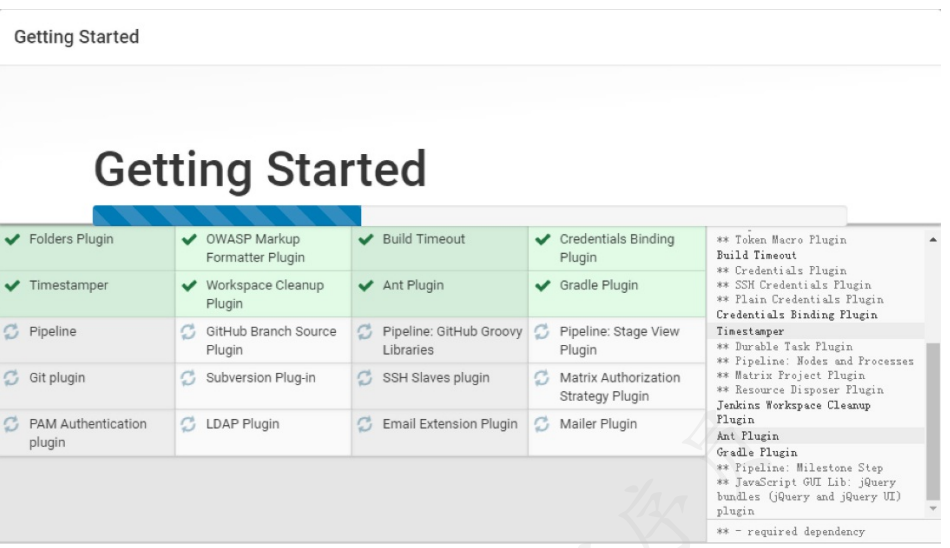
Task: Click 'Credentials Binding Plugin' log line
Action: point(797,315)
